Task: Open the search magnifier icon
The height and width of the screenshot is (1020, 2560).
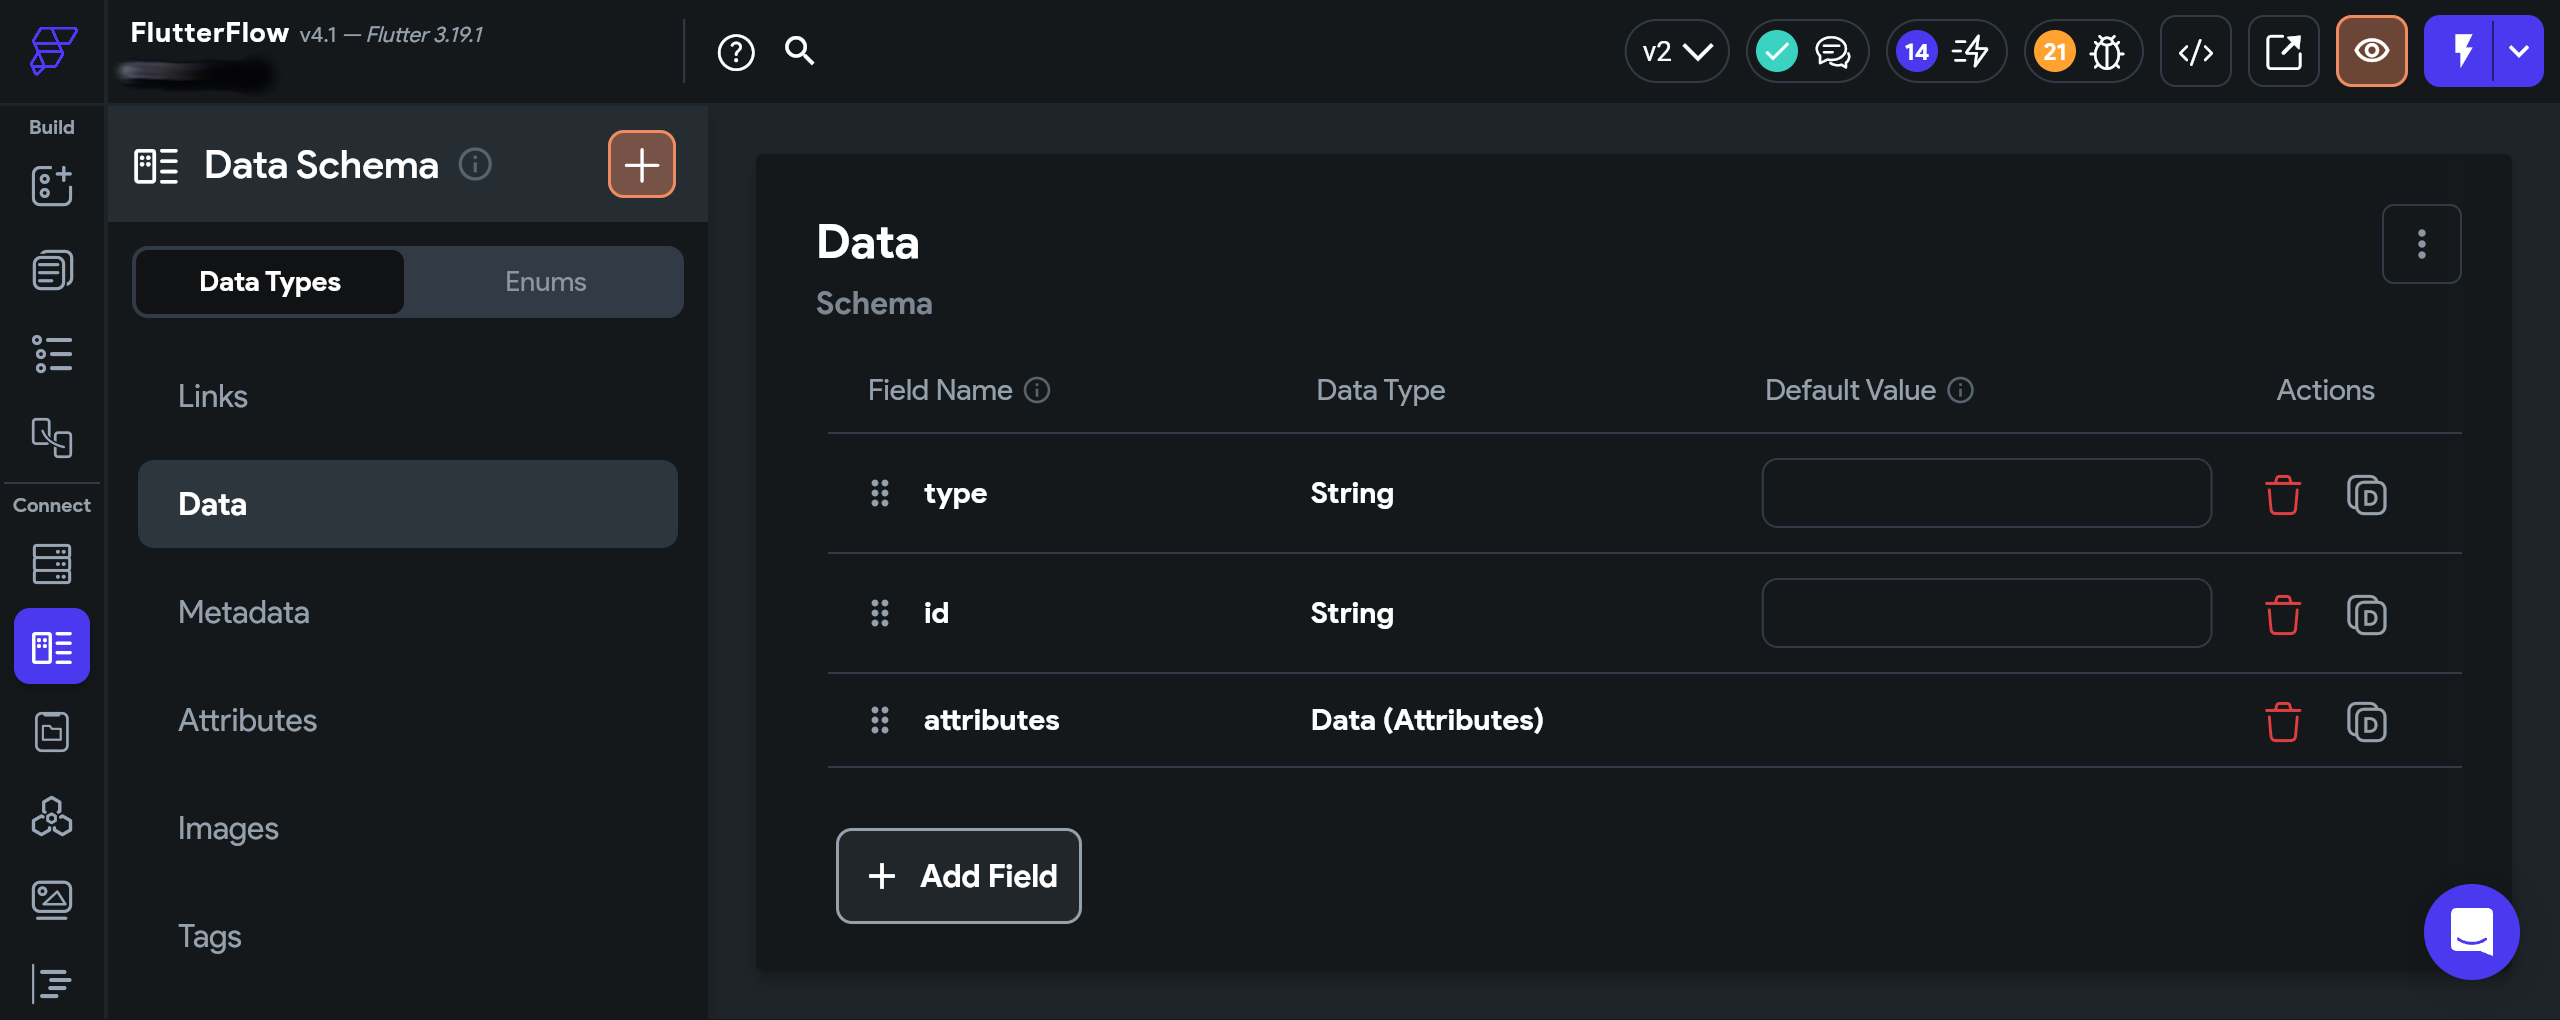Action: (799, 51)
